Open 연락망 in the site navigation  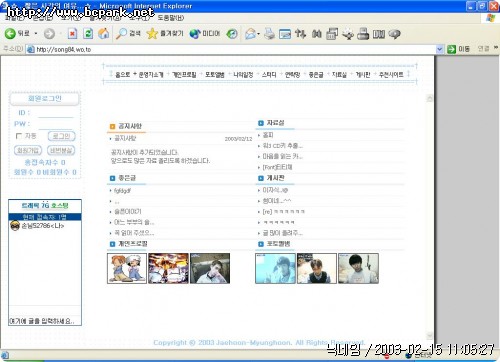pos(292,75)
